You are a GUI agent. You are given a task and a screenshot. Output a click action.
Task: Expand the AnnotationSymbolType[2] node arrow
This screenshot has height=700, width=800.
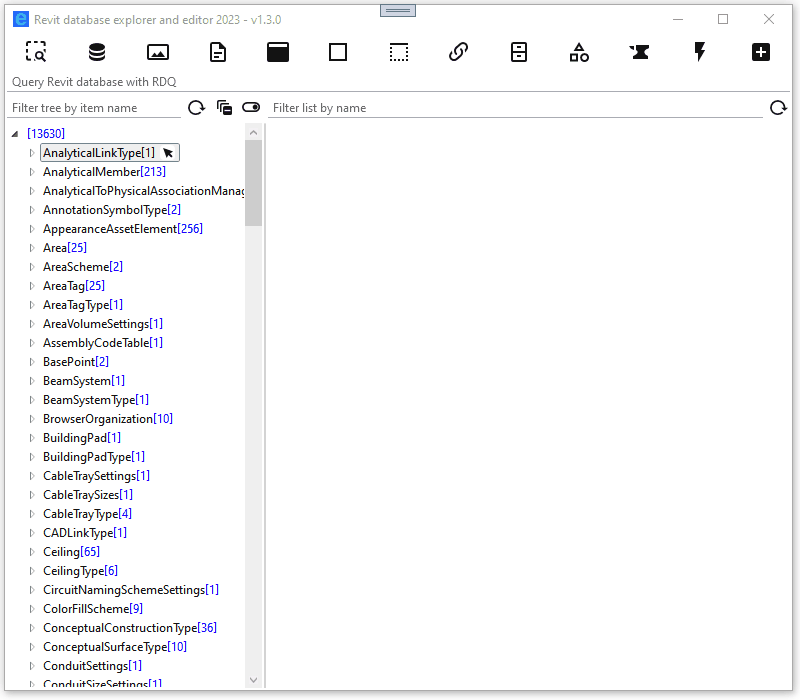[32, 210]
